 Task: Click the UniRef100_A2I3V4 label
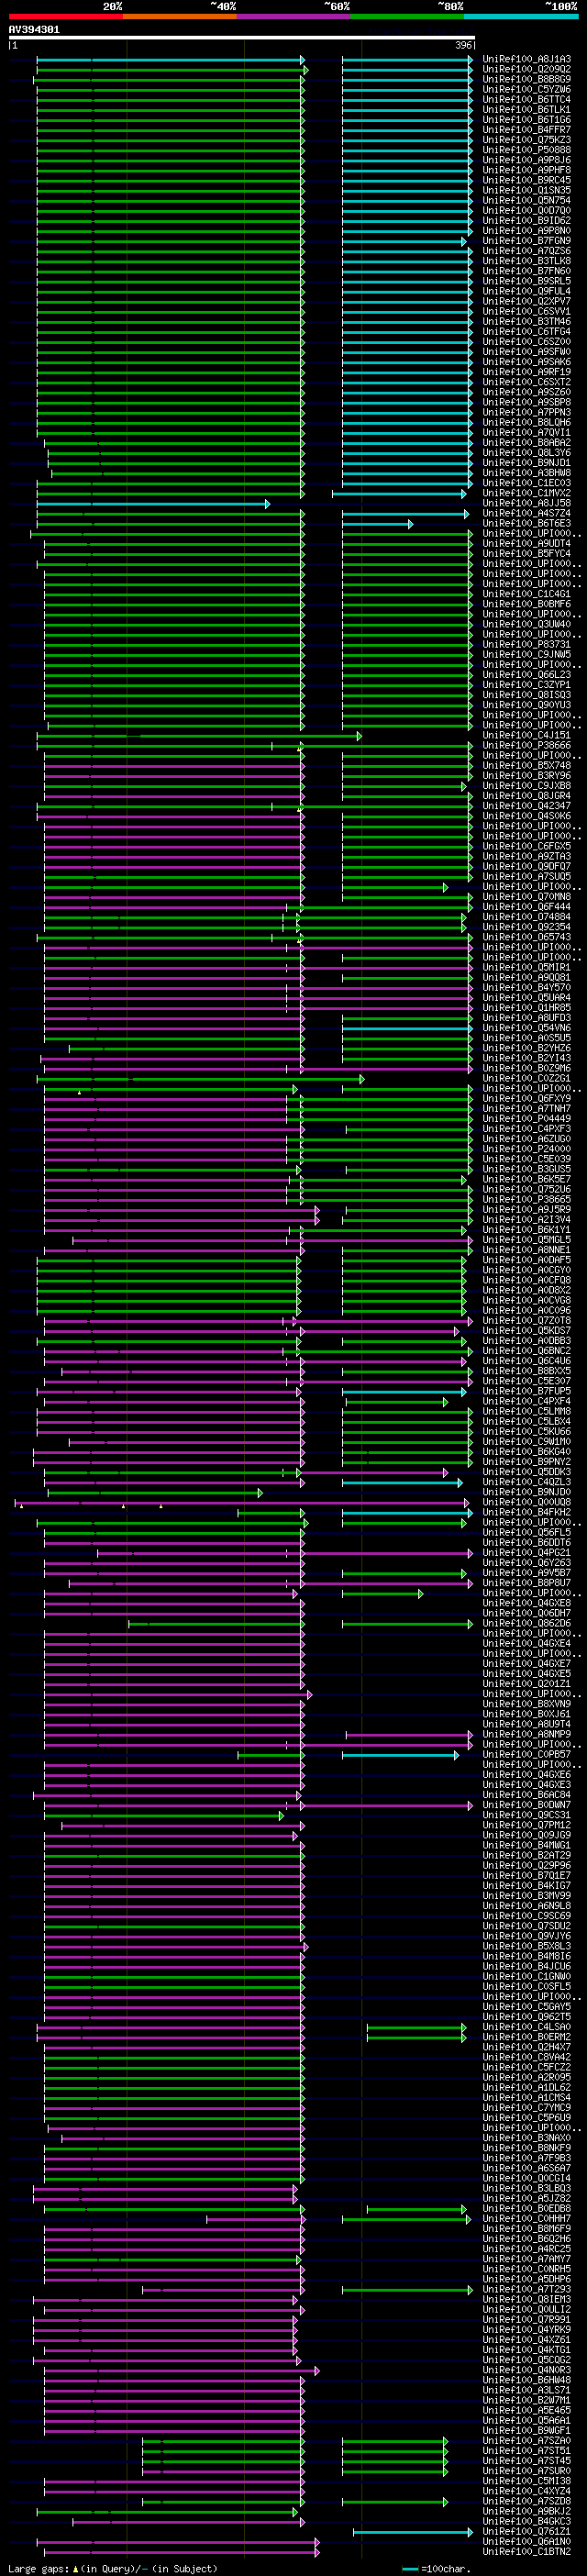point(527,1219)
